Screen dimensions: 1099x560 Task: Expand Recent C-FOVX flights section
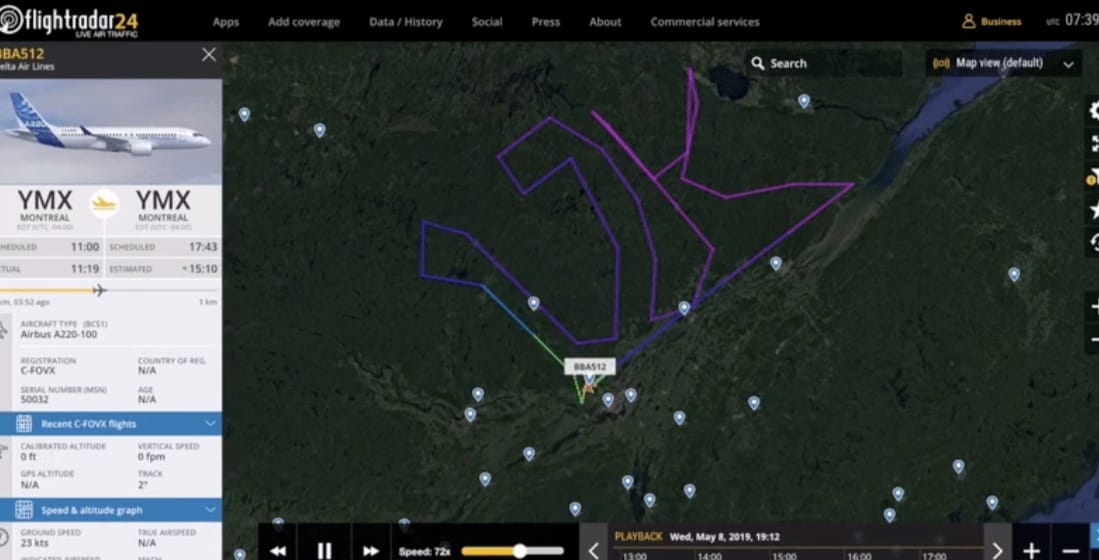[x=111, y=424]
